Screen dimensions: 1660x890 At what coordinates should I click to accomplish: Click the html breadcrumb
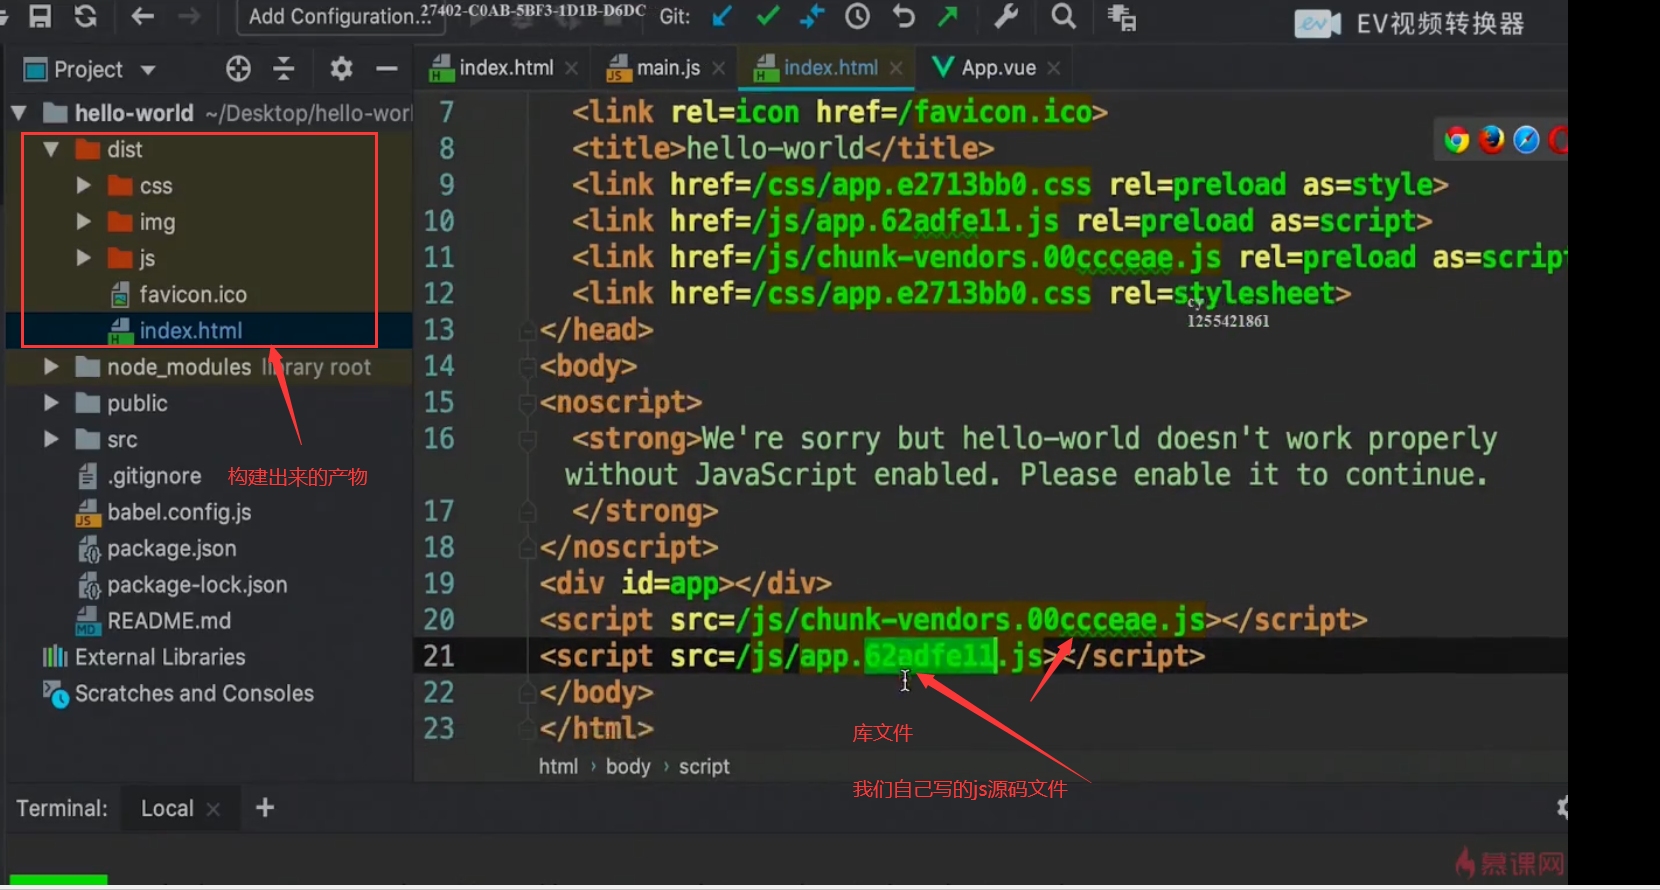558,766
